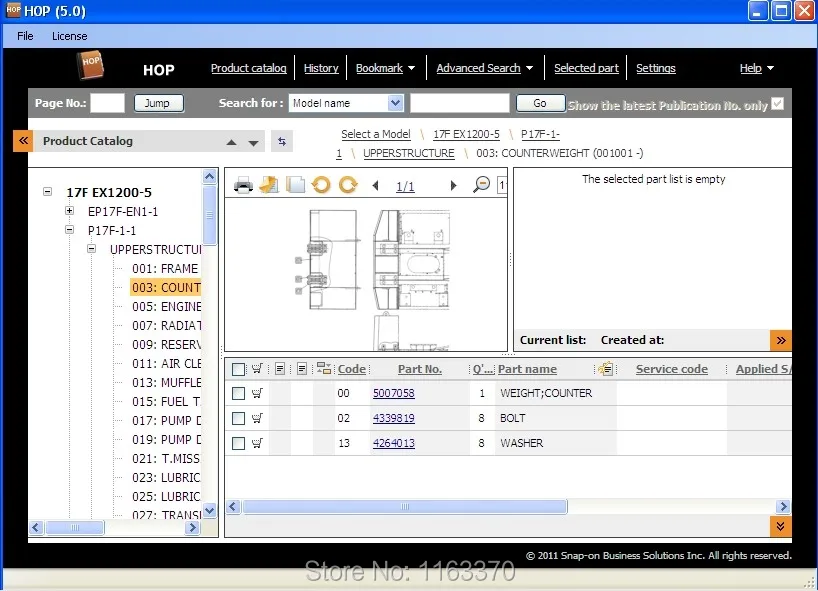Click the second list icon in table header
818x591 pixels.
click(302, 369)
